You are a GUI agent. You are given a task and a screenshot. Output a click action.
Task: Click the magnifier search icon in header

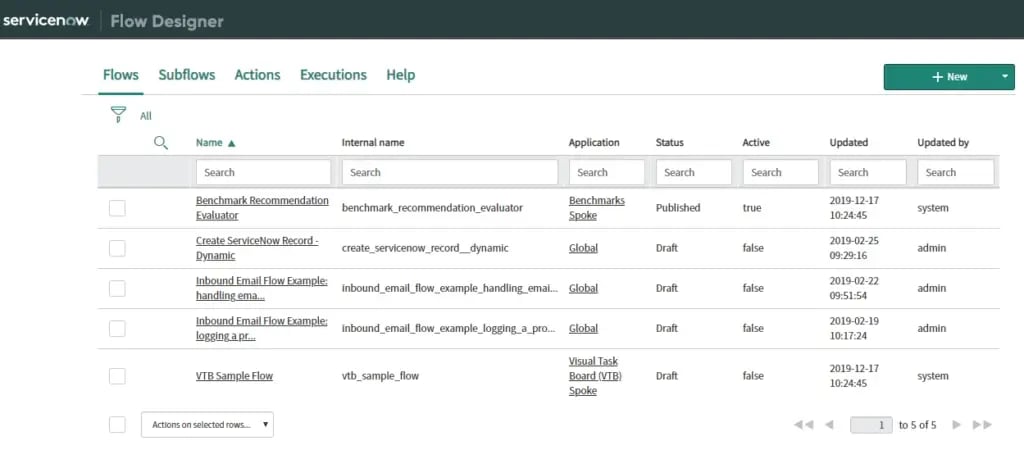pos(160,143)
